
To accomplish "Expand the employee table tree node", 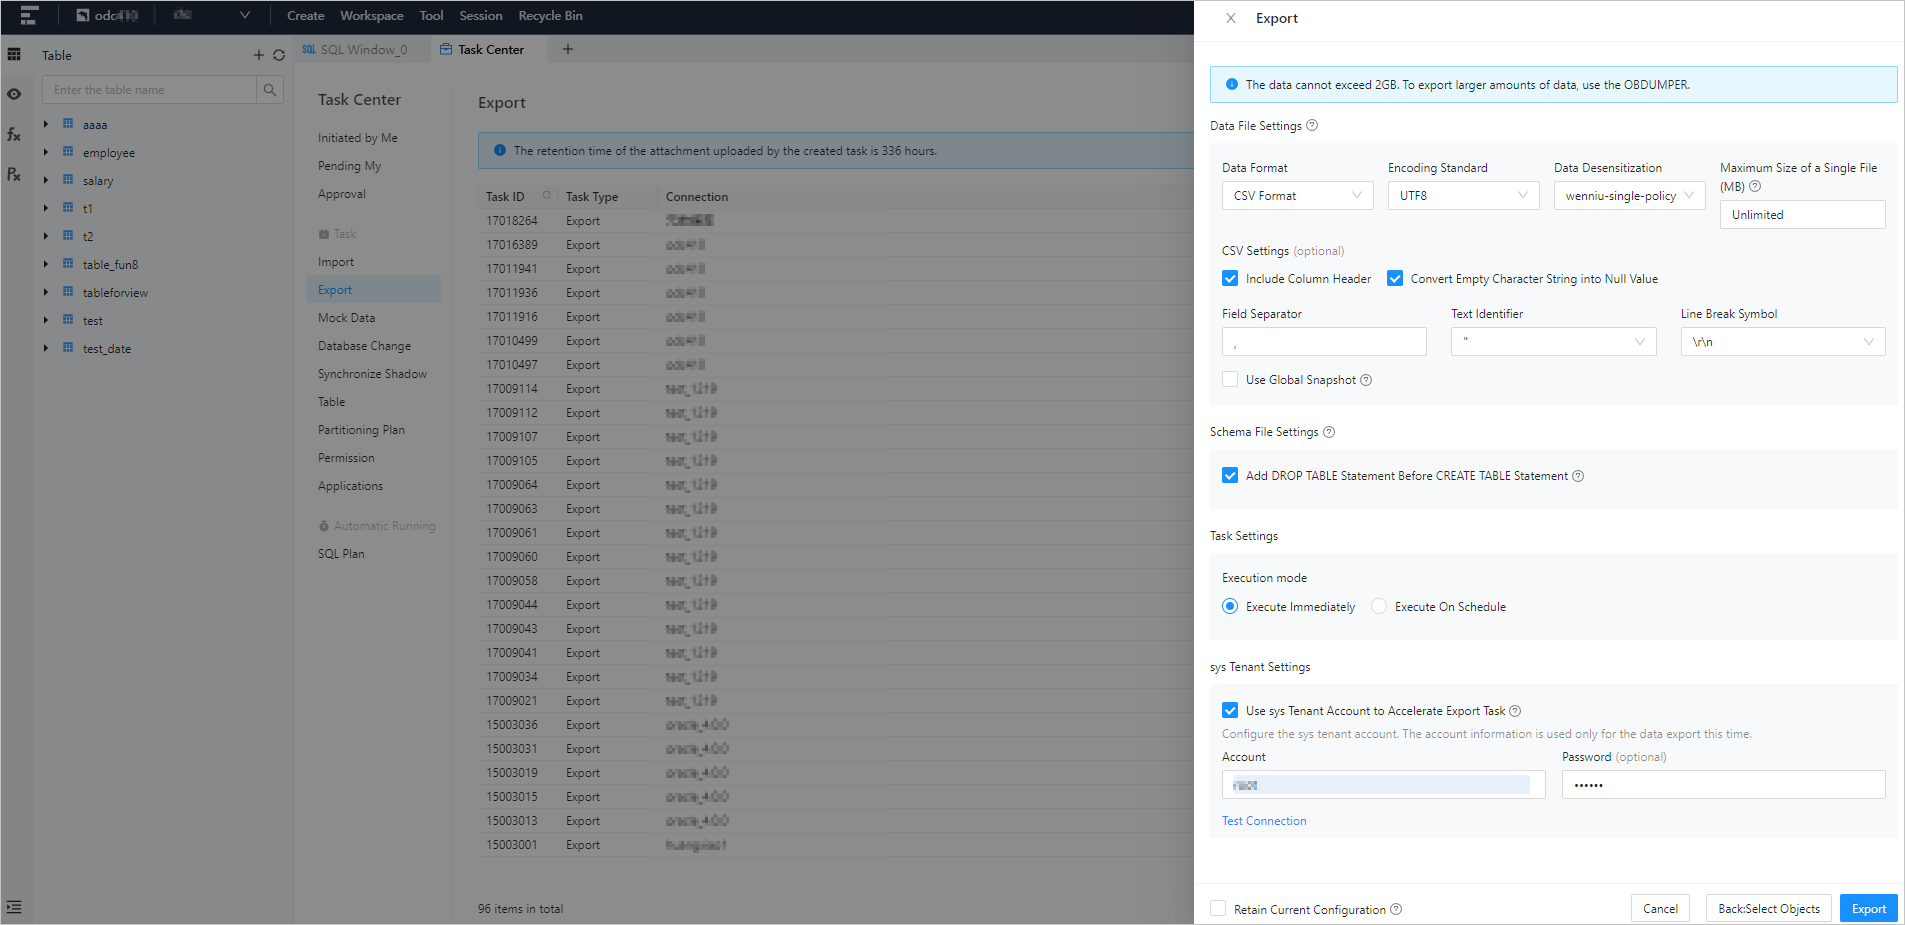I will coord(46,153).
